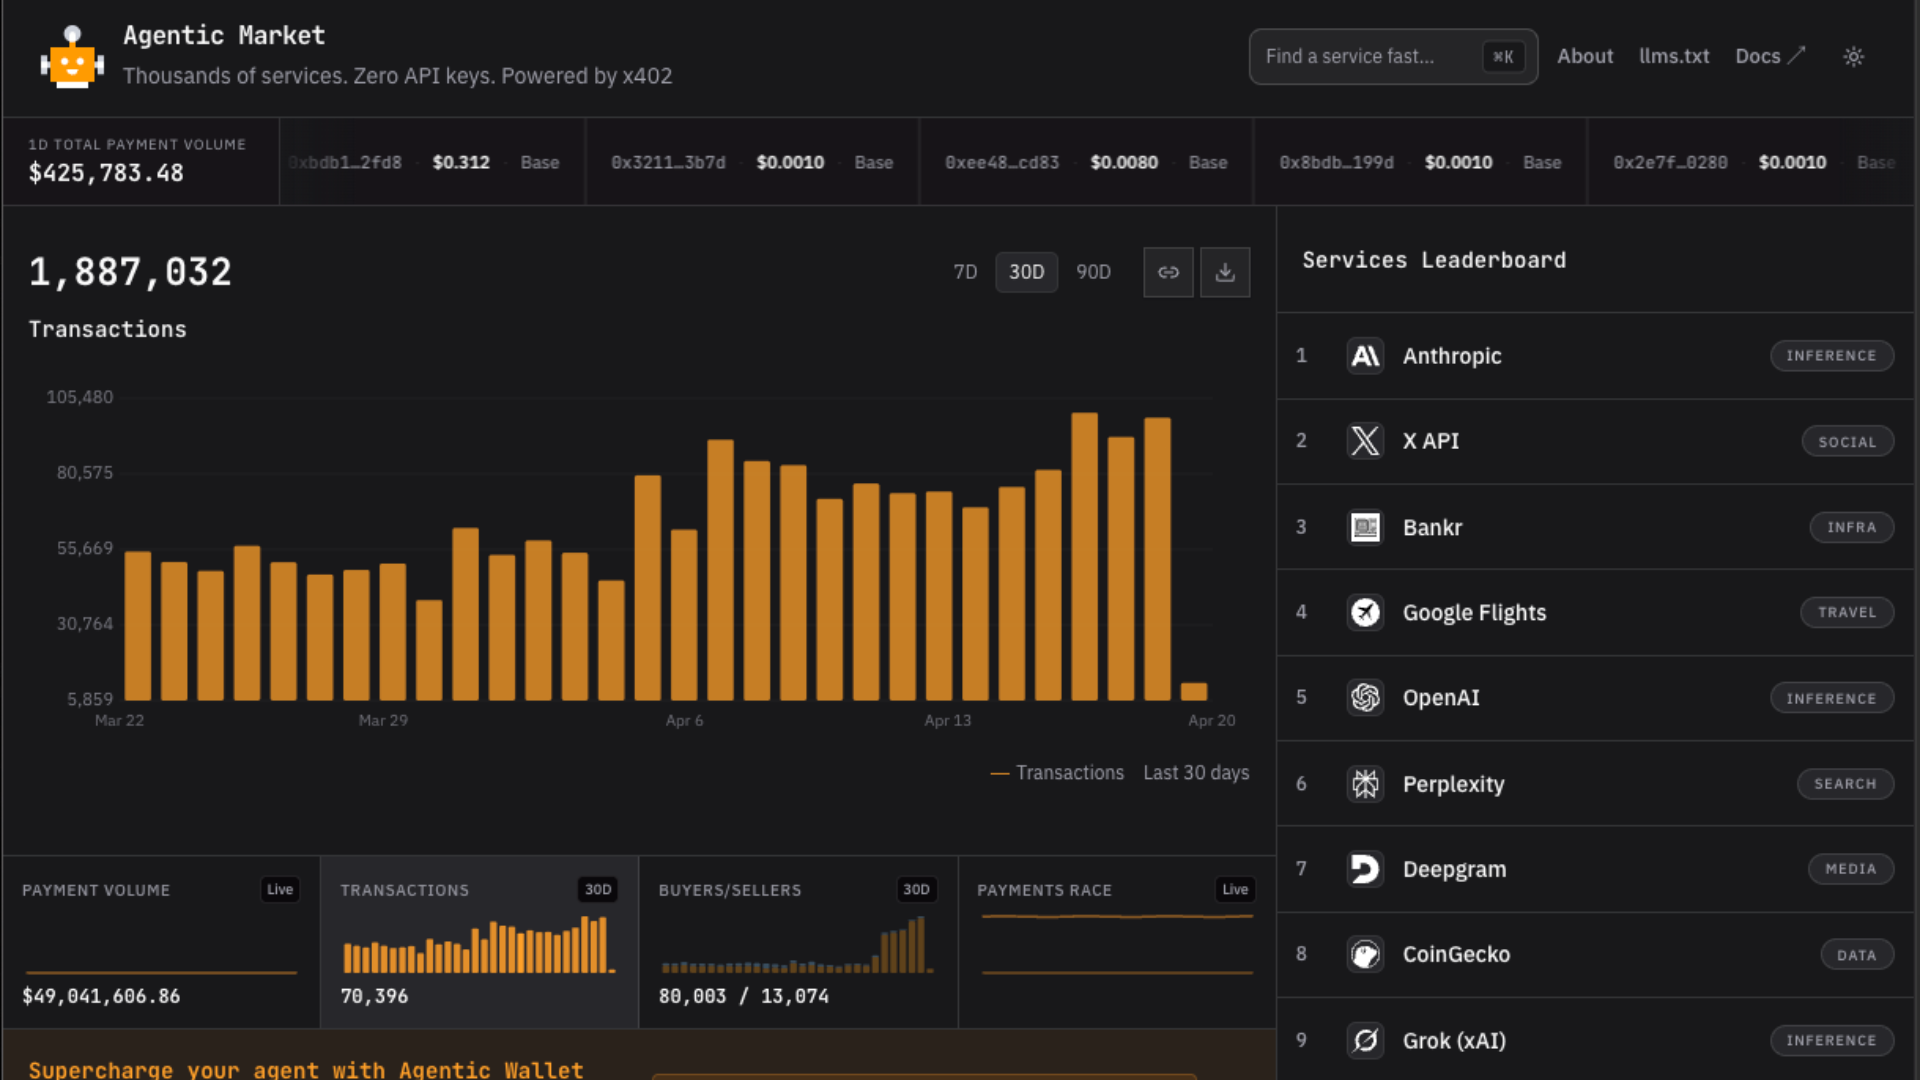Viewport: 1920px width, 1080px height.
Task: Select the 90D time range
Action: [1093, 272]
